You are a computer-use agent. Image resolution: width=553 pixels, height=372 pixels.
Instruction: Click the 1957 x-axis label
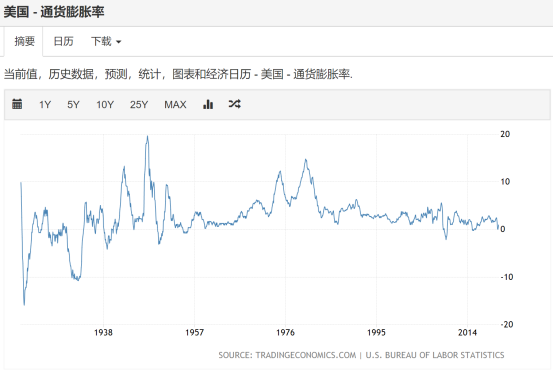[x=194, y=333]
